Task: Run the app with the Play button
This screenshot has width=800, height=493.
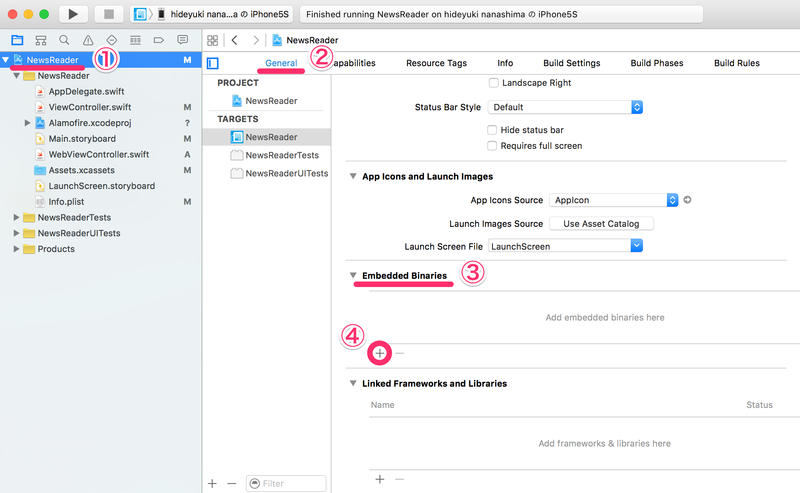Action: (x=73, y=14)
